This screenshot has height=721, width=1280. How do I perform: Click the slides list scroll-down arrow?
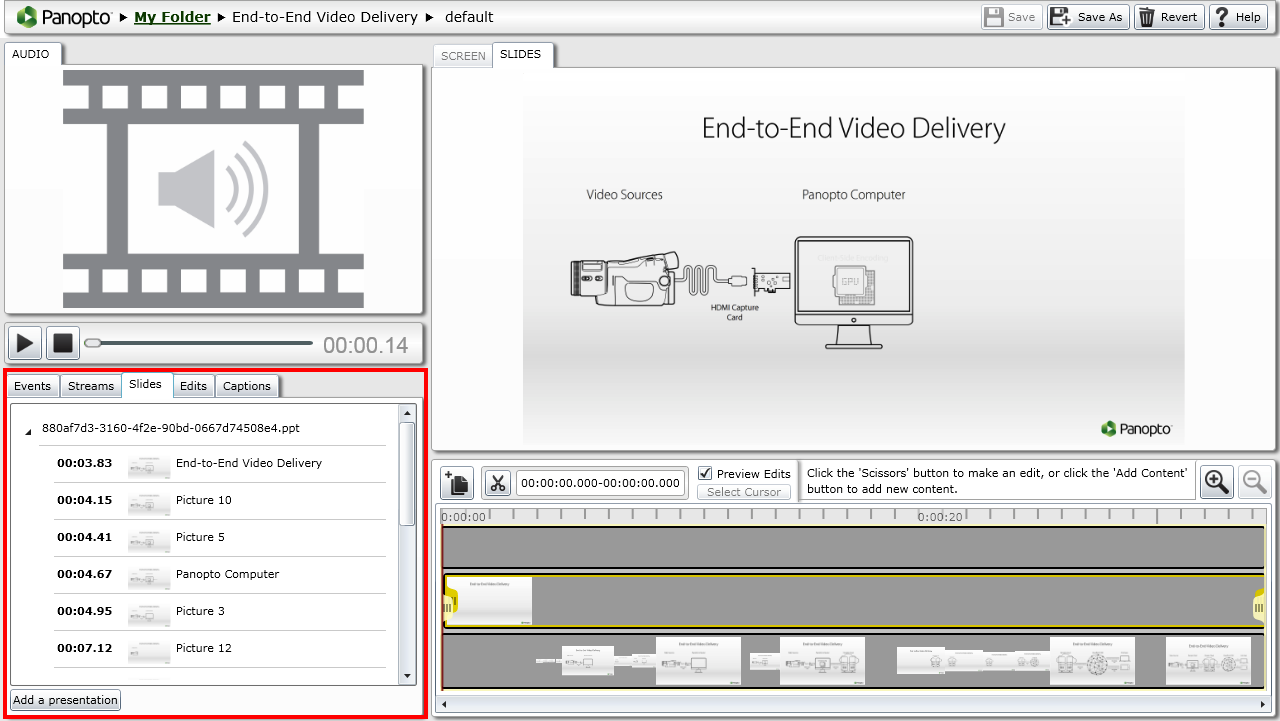pos(407,676)
